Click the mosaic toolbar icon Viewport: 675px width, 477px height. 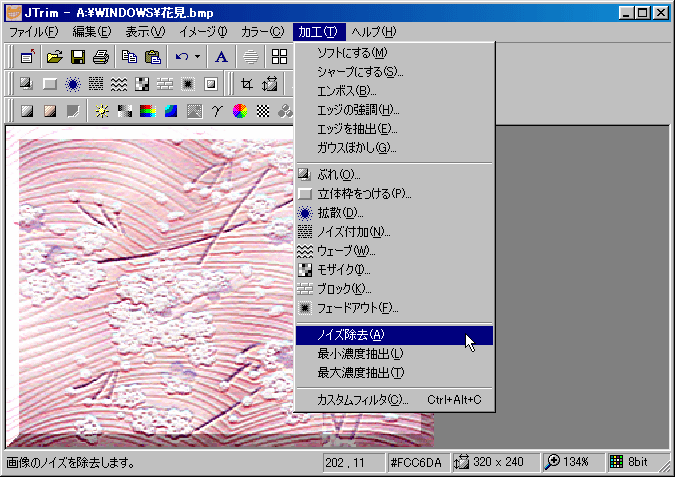click(x=142, y=84)
